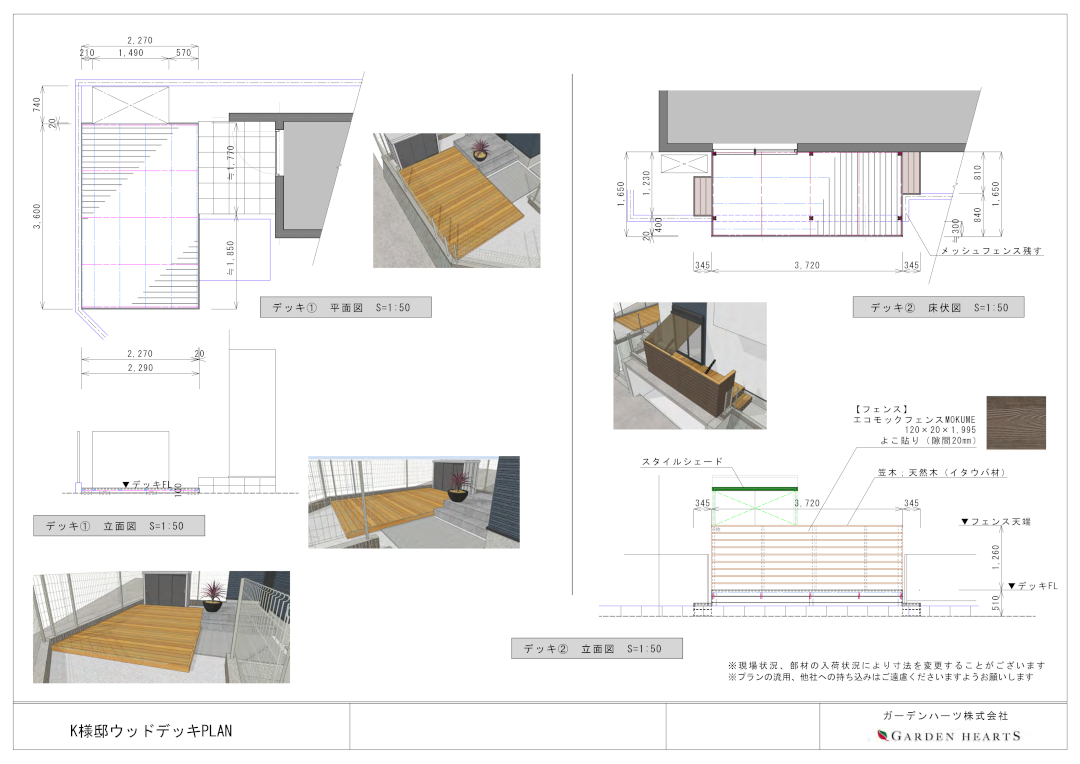This screenshot has width=1080, height=764.
Task: Click the スタイルシェード annotation label
Action: click(x=683, y=462)
